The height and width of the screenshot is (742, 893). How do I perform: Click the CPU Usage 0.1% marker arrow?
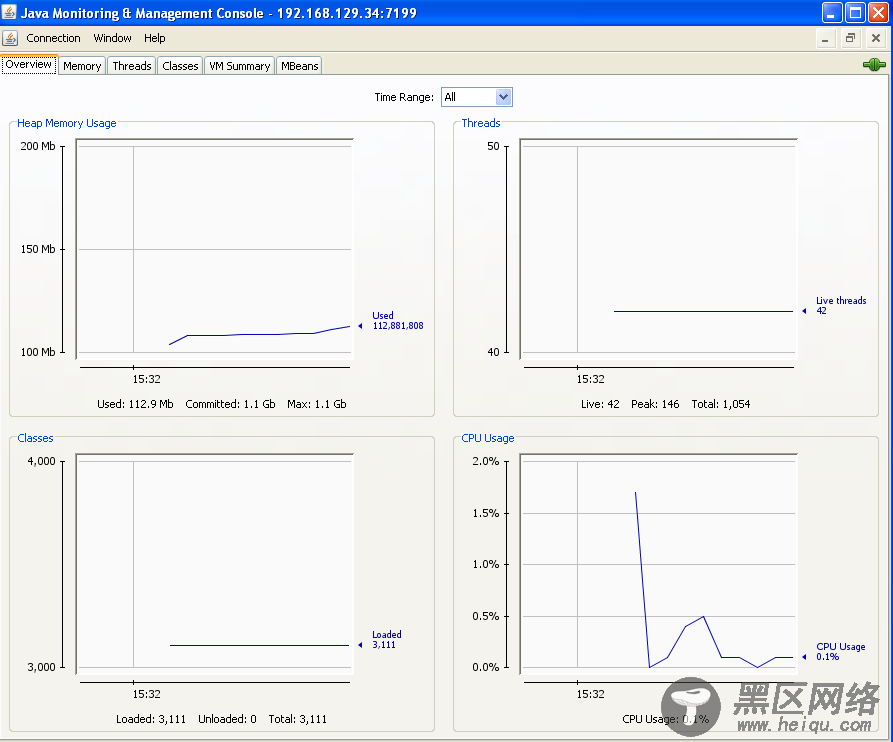804,657
